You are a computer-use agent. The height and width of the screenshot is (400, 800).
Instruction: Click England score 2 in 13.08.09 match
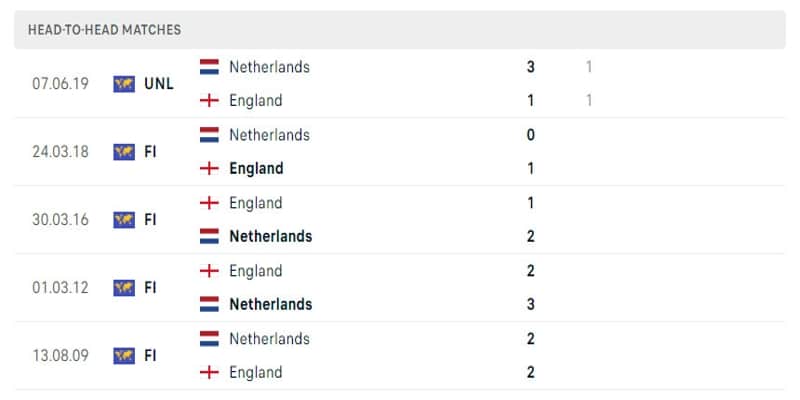click(x=531, y=372)
